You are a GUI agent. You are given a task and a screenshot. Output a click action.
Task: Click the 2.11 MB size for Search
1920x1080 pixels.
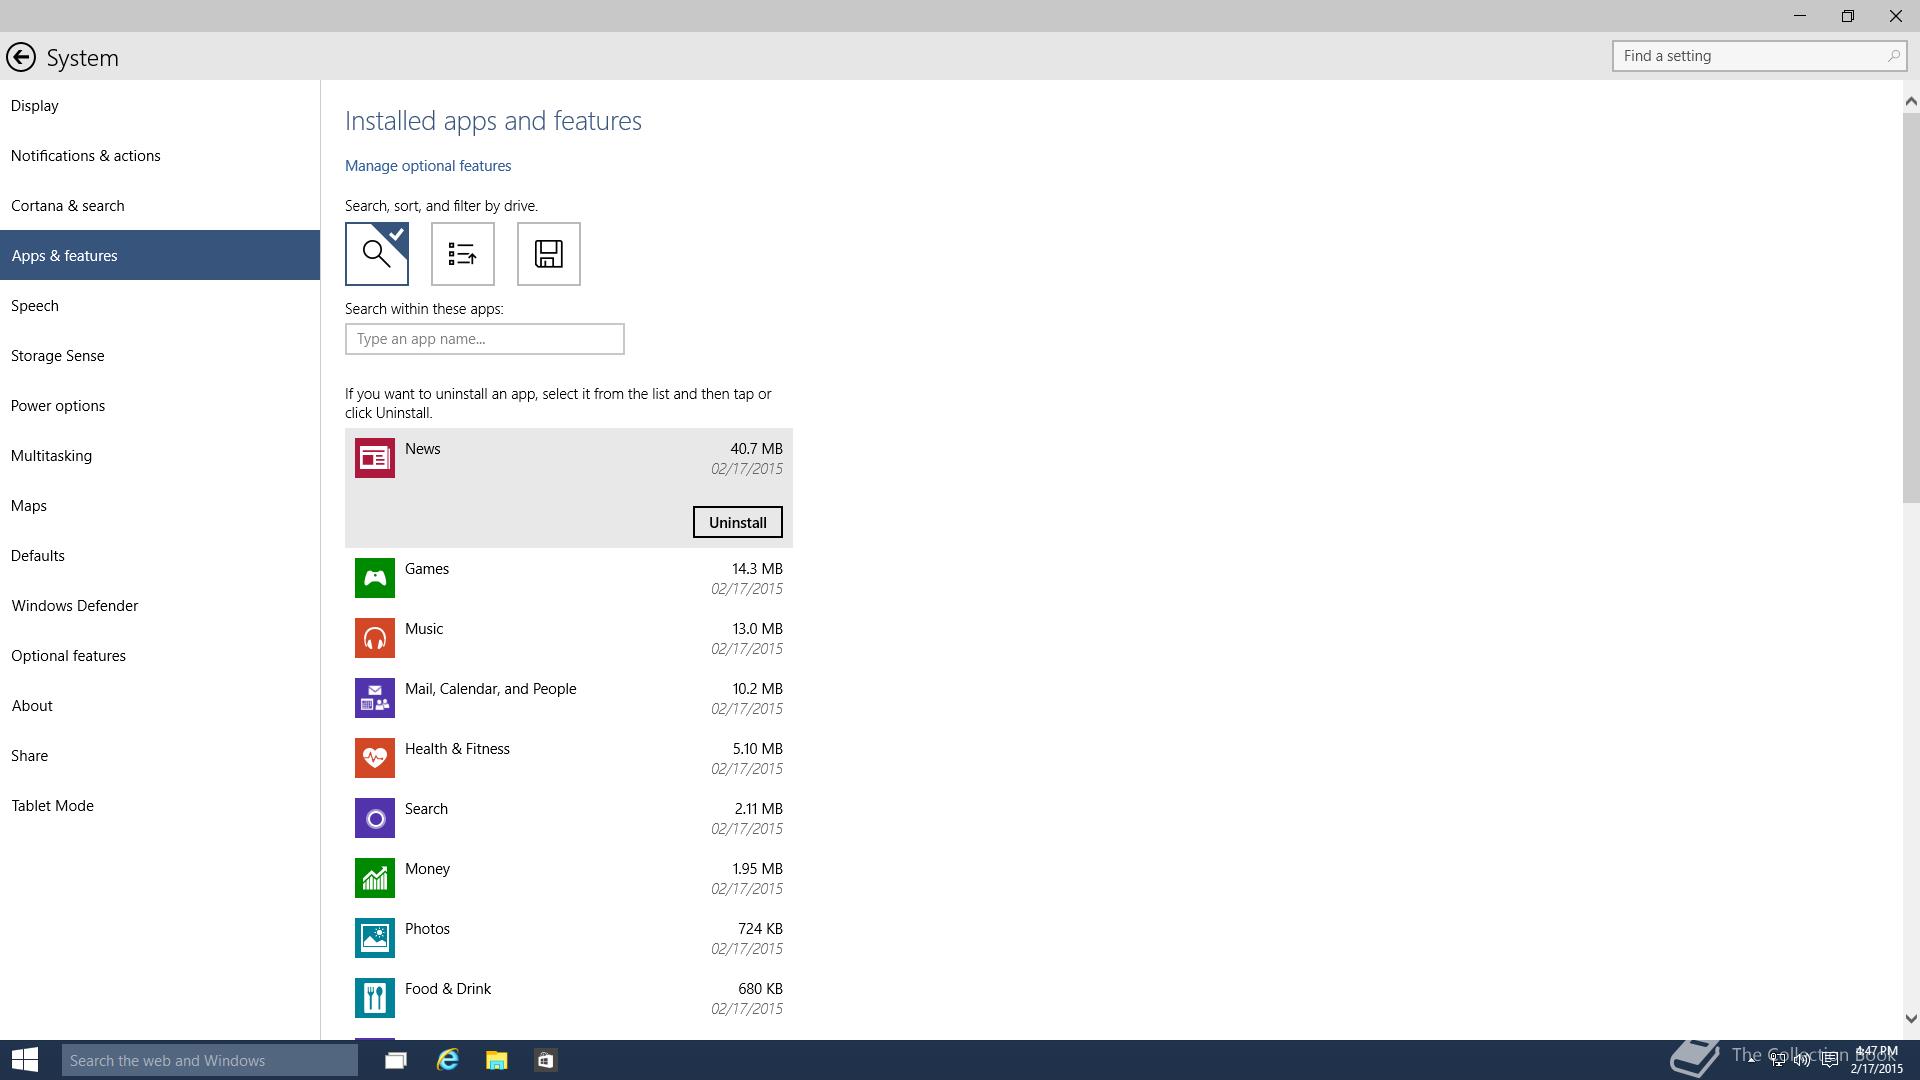tap(758, 809)
